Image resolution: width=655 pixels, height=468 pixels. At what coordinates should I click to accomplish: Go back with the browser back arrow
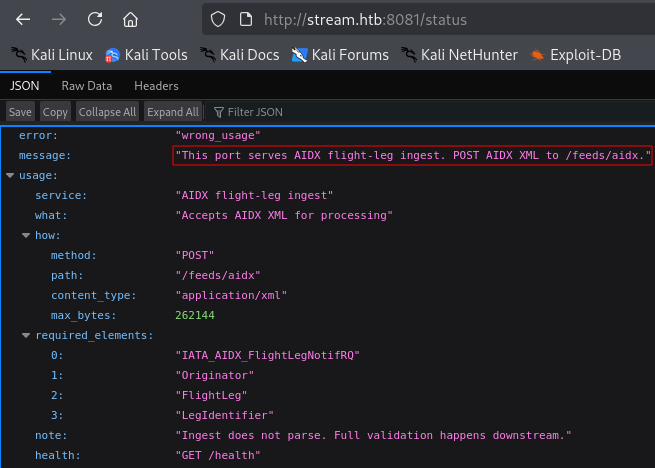[x=23, y=19]
